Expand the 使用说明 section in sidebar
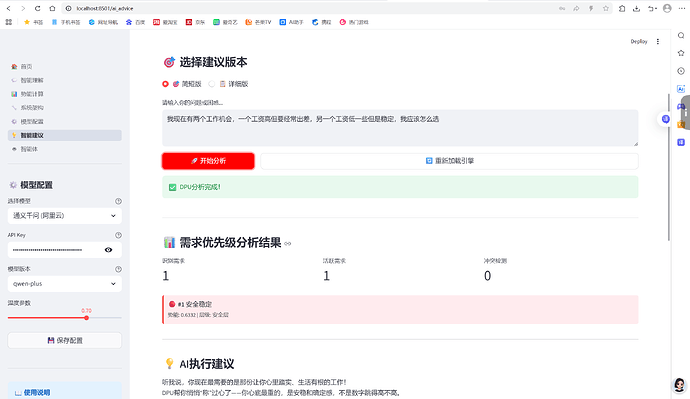 65,392
